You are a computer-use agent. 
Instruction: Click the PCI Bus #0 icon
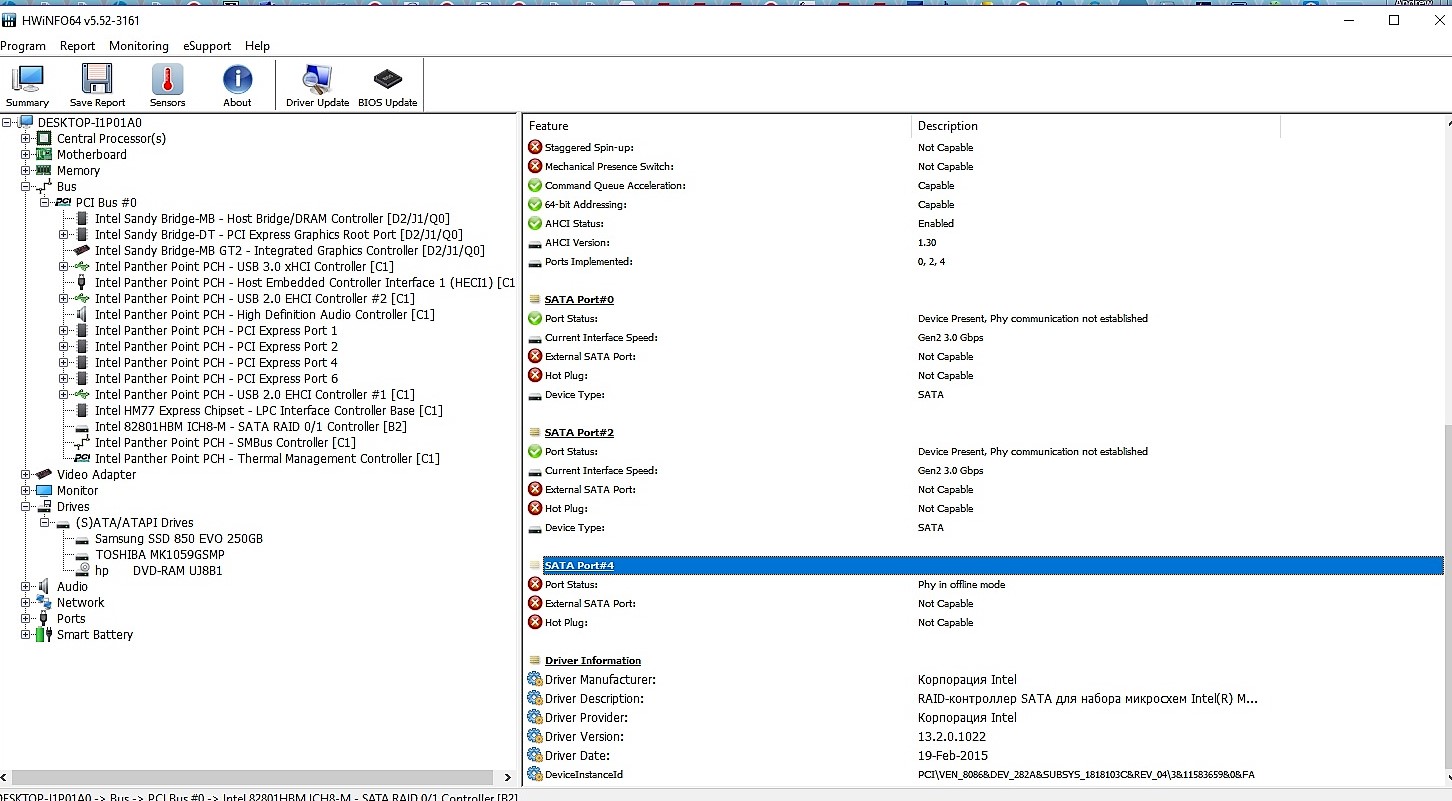pos(63,202)
